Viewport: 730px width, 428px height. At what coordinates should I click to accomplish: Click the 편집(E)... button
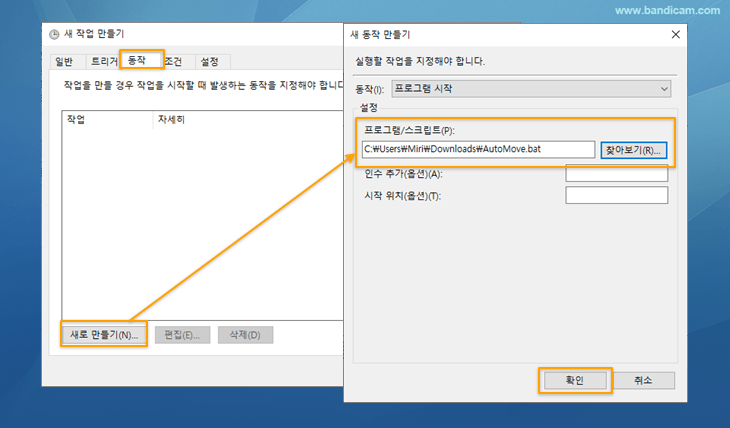[182, 334]
